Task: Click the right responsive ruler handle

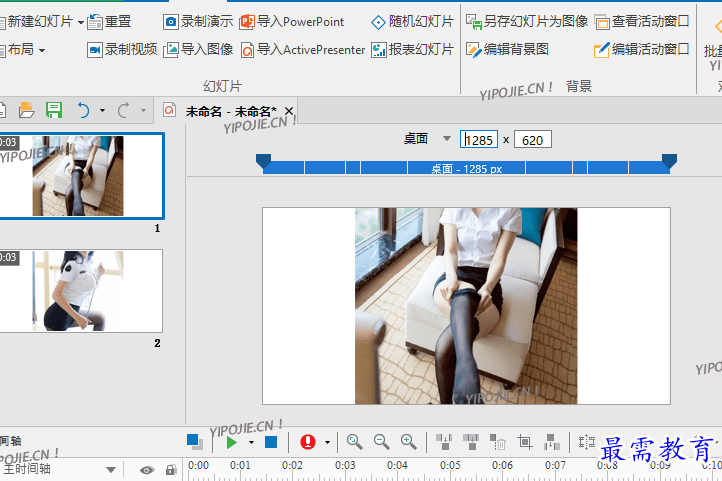Action: [x=669, y=162]
